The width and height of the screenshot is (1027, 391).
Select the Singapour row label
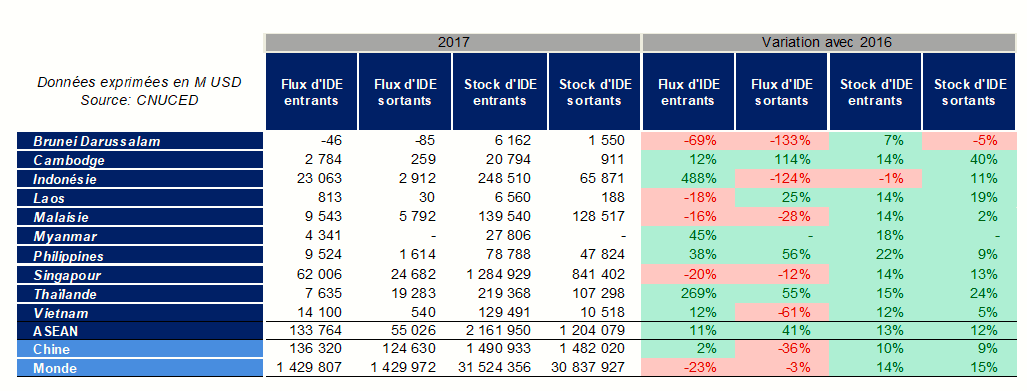click(140, 274)
